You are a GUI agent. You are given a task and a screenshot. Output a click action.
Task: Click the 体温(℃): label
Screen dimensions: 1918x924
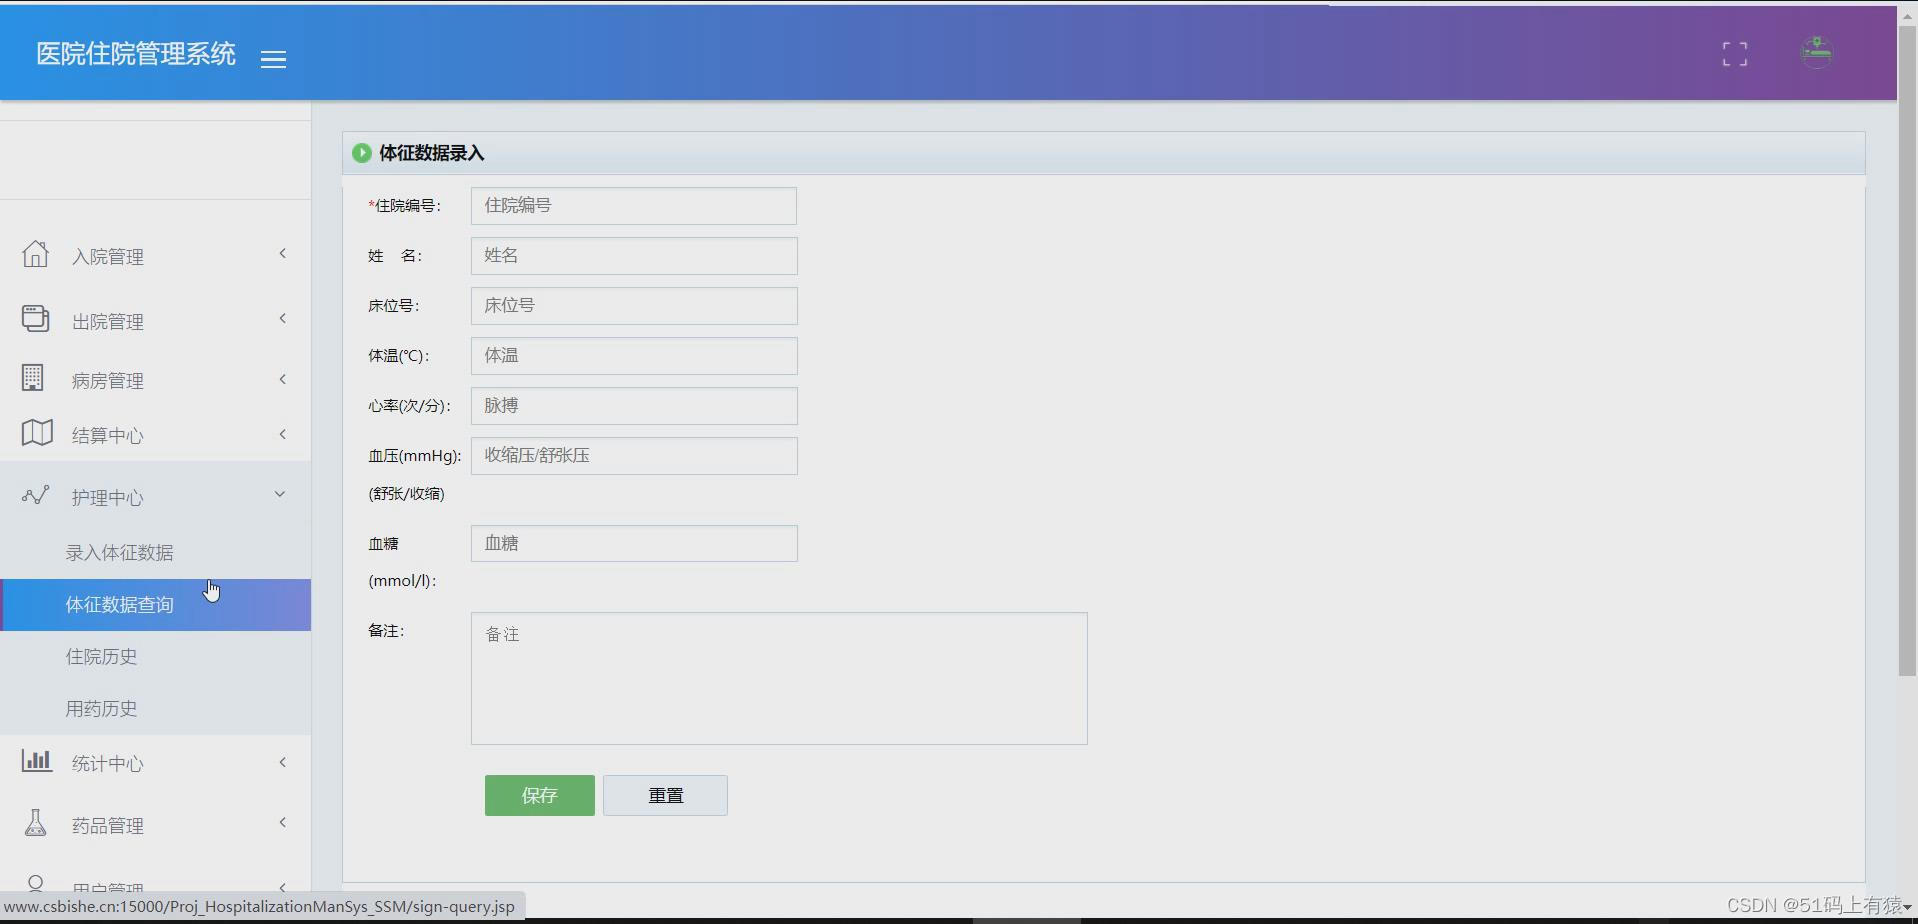click(398, 356)
